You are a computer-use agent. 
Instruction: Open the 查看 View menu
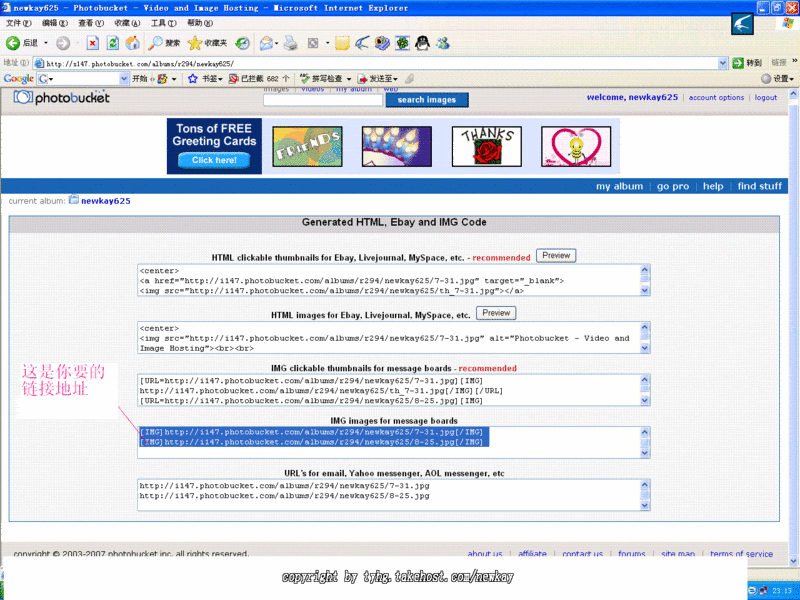[91, 23]
